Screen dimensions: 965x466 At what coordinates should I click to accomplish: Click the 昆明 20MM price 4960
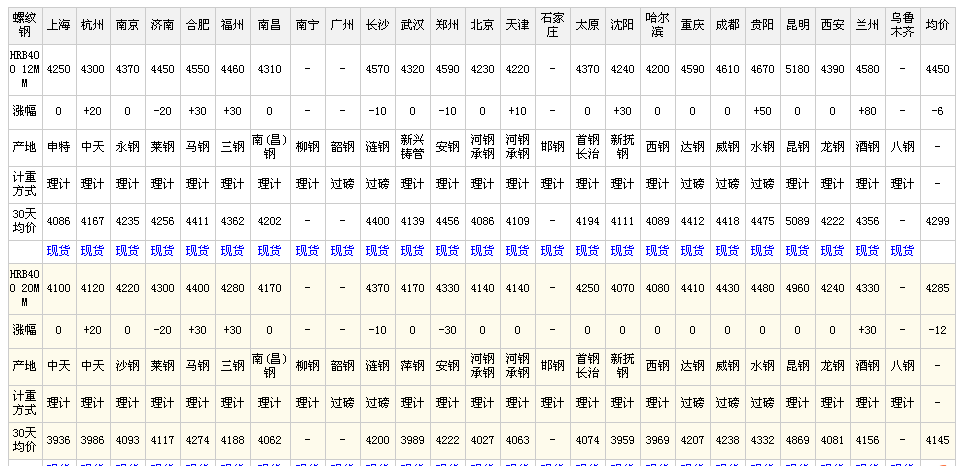(798, 287)
